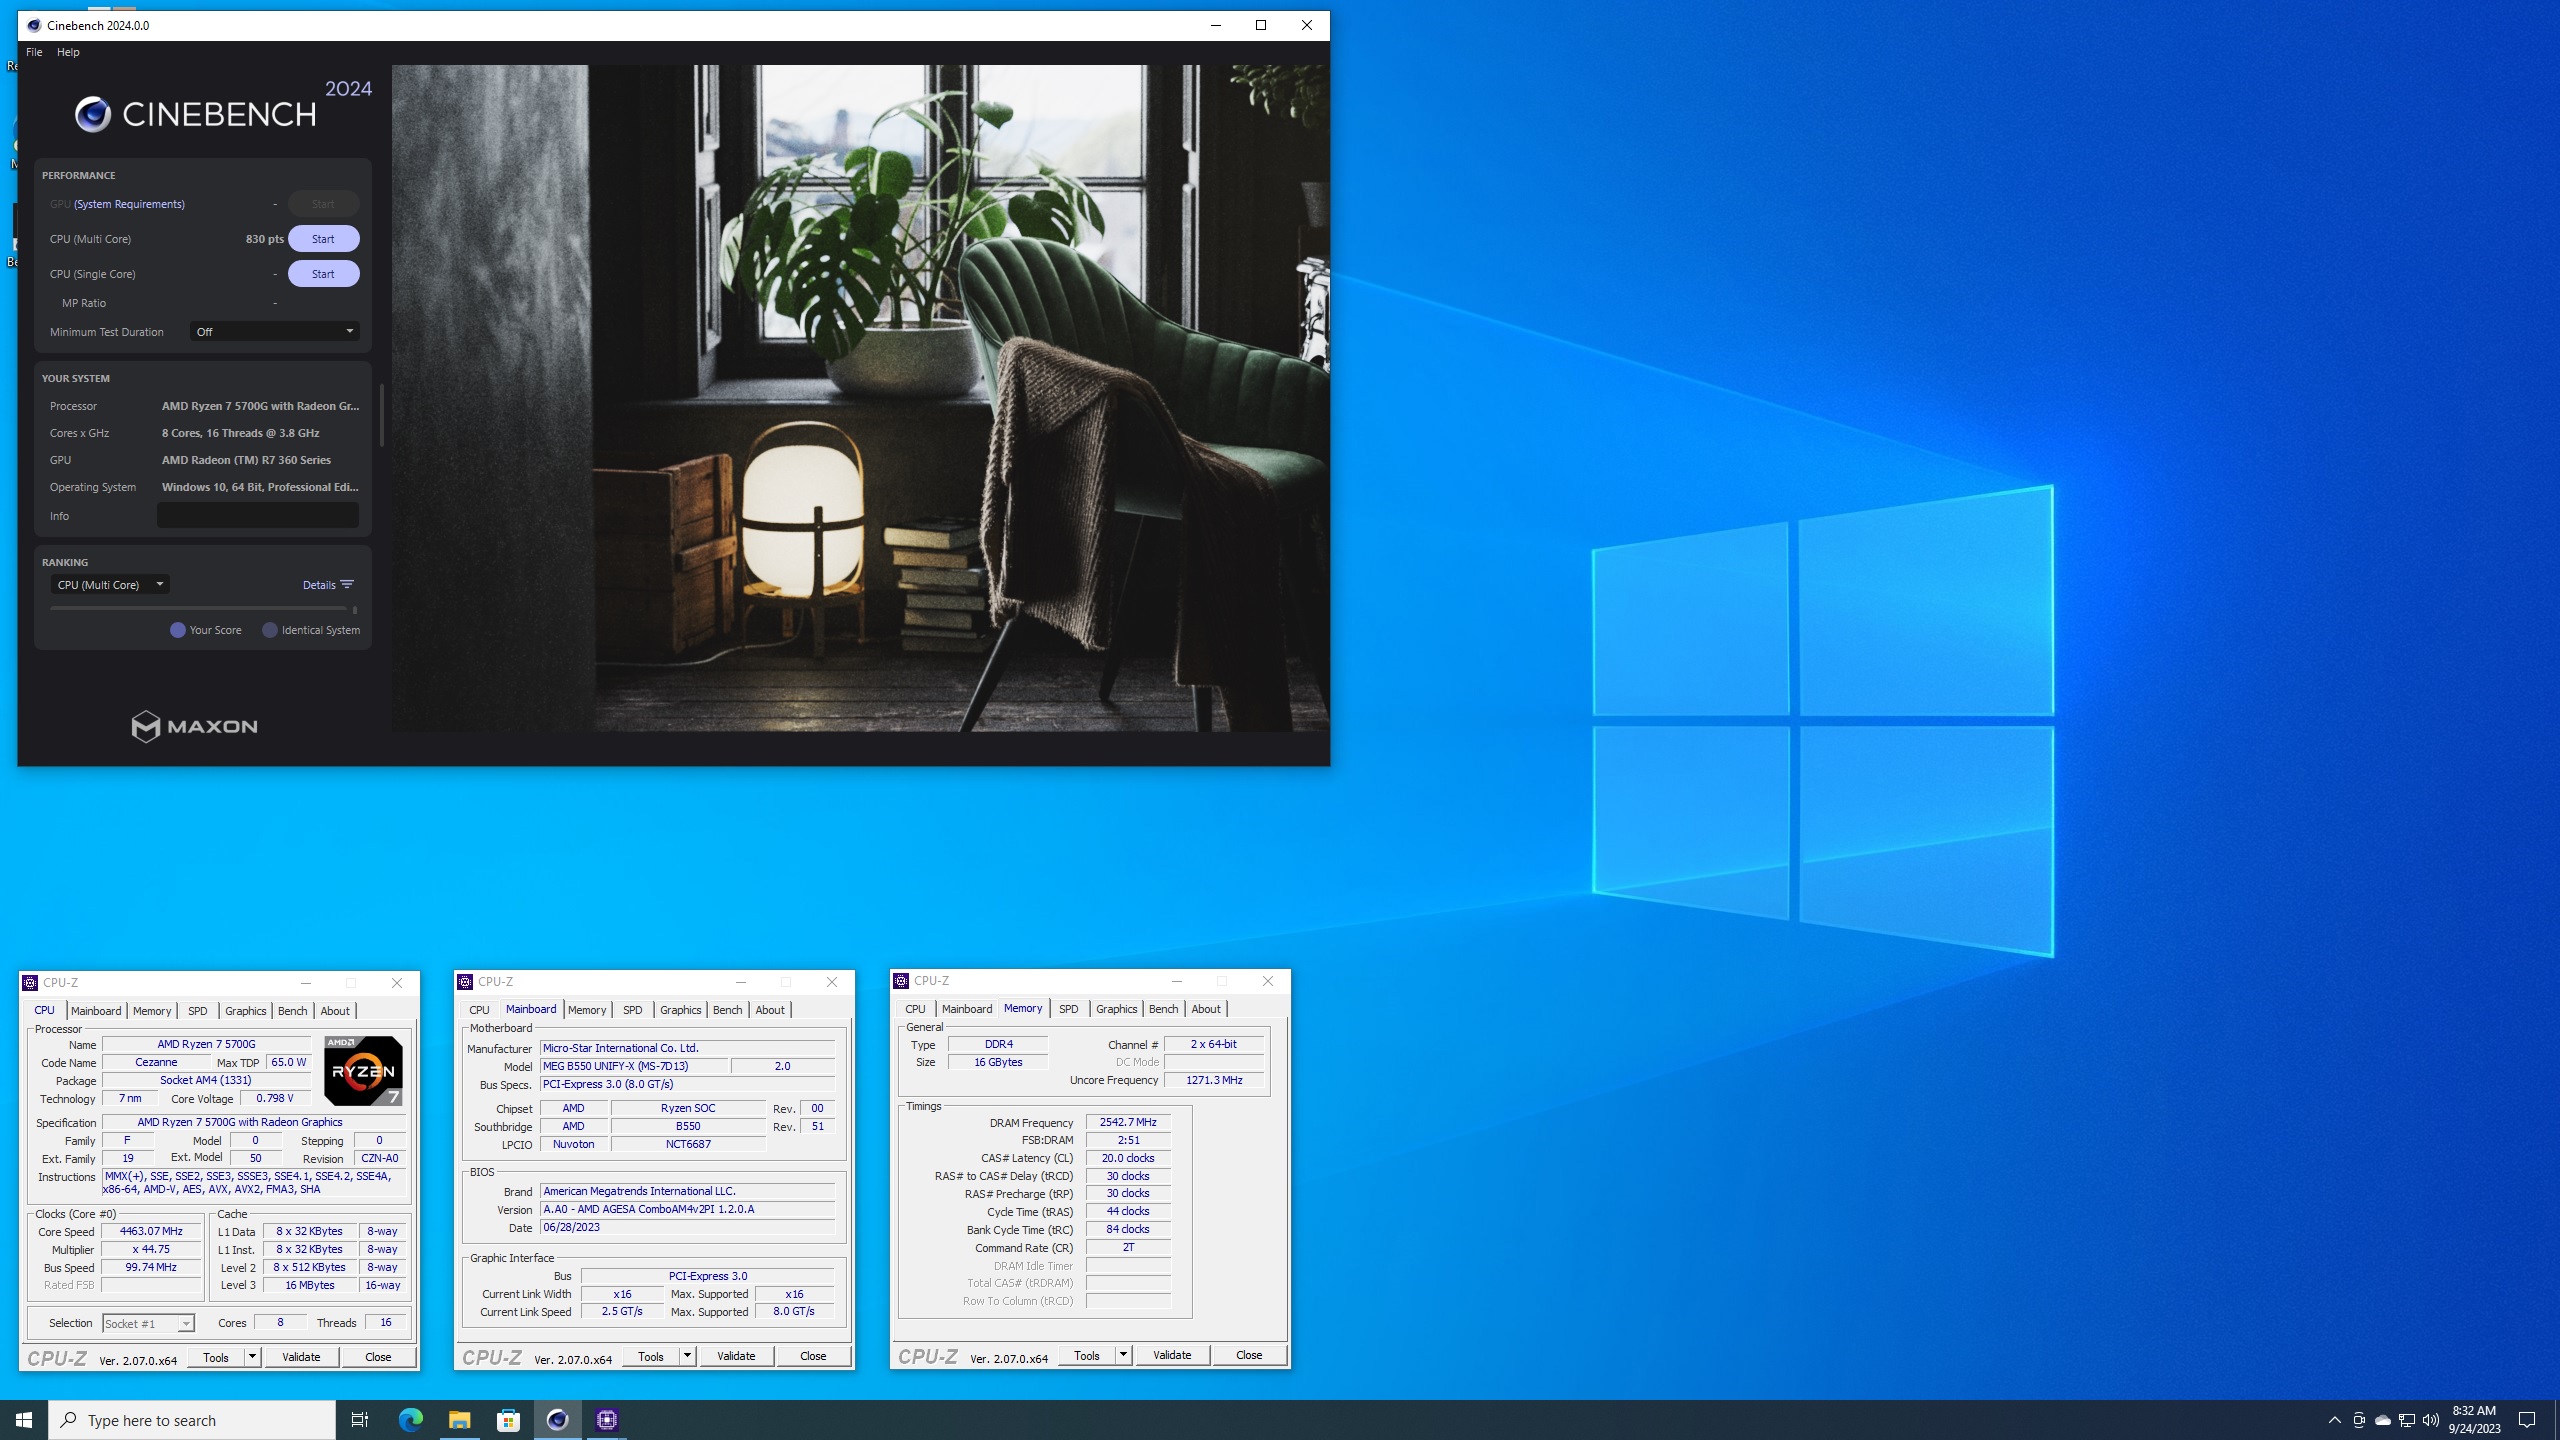Click the Ryzen 7 logo in CPU-Z
This screenshot has width=2560, height=1440.
(363, 1070)
